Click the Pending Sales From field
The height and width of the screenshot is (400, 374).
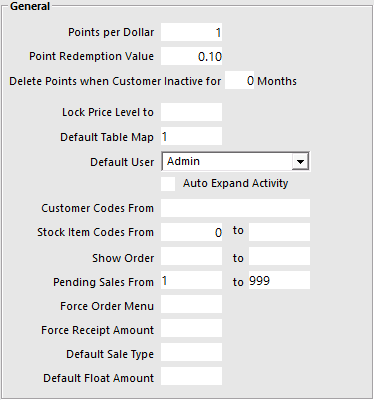(191, 280)
